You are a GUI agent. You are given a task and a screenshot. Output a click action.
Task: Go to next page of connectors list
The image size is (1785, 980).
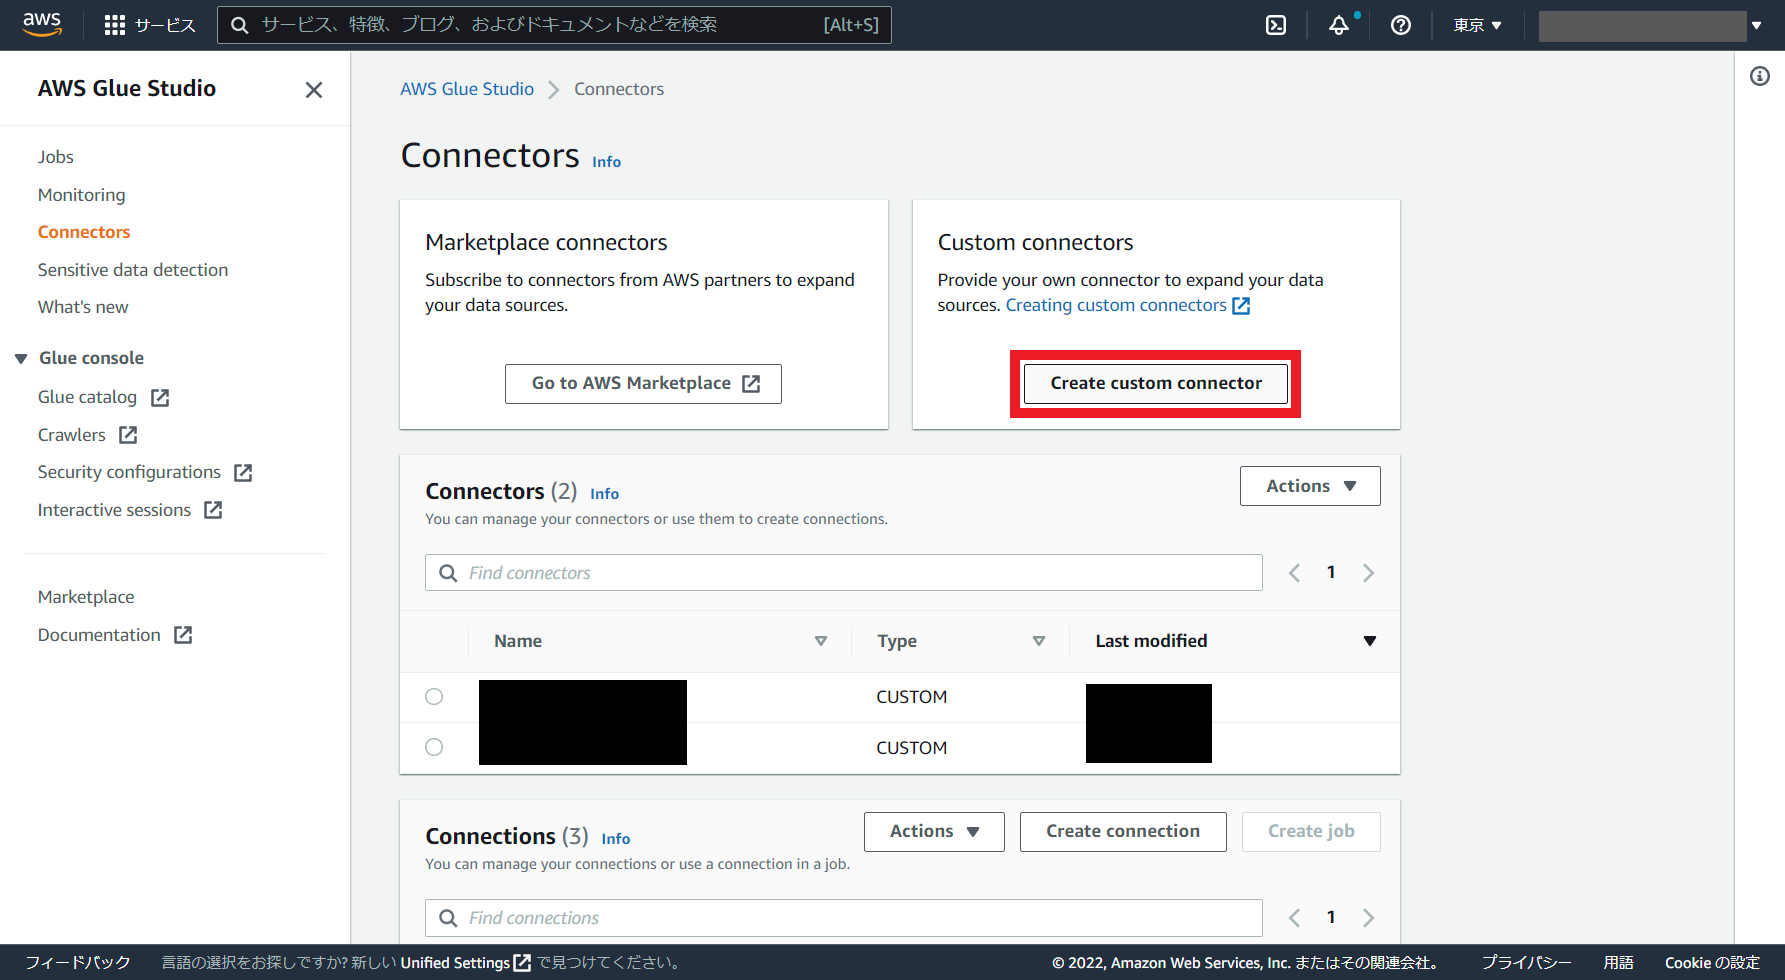point(1368,573)
